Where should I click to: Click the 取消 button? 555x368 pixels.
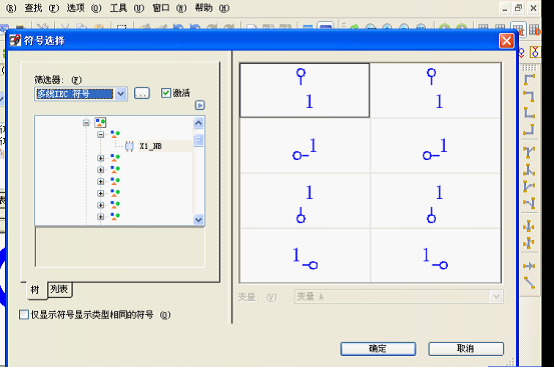coord(465,349)
